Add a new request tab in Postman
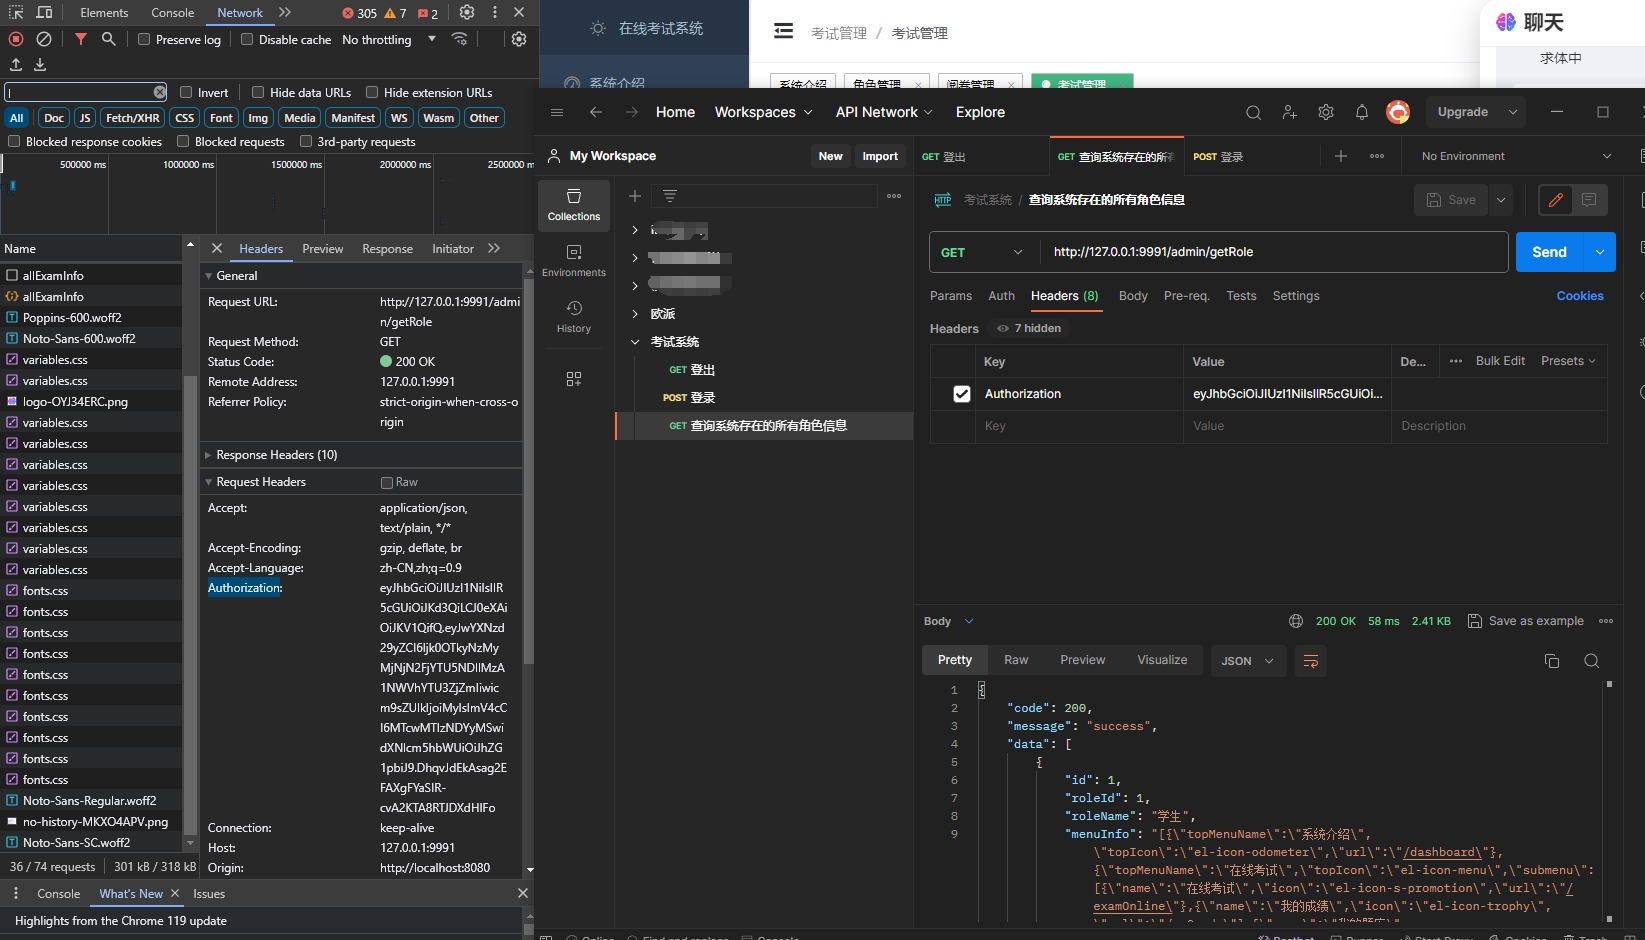Viewport: 1645px width, 940px height. click(1341, 156)
